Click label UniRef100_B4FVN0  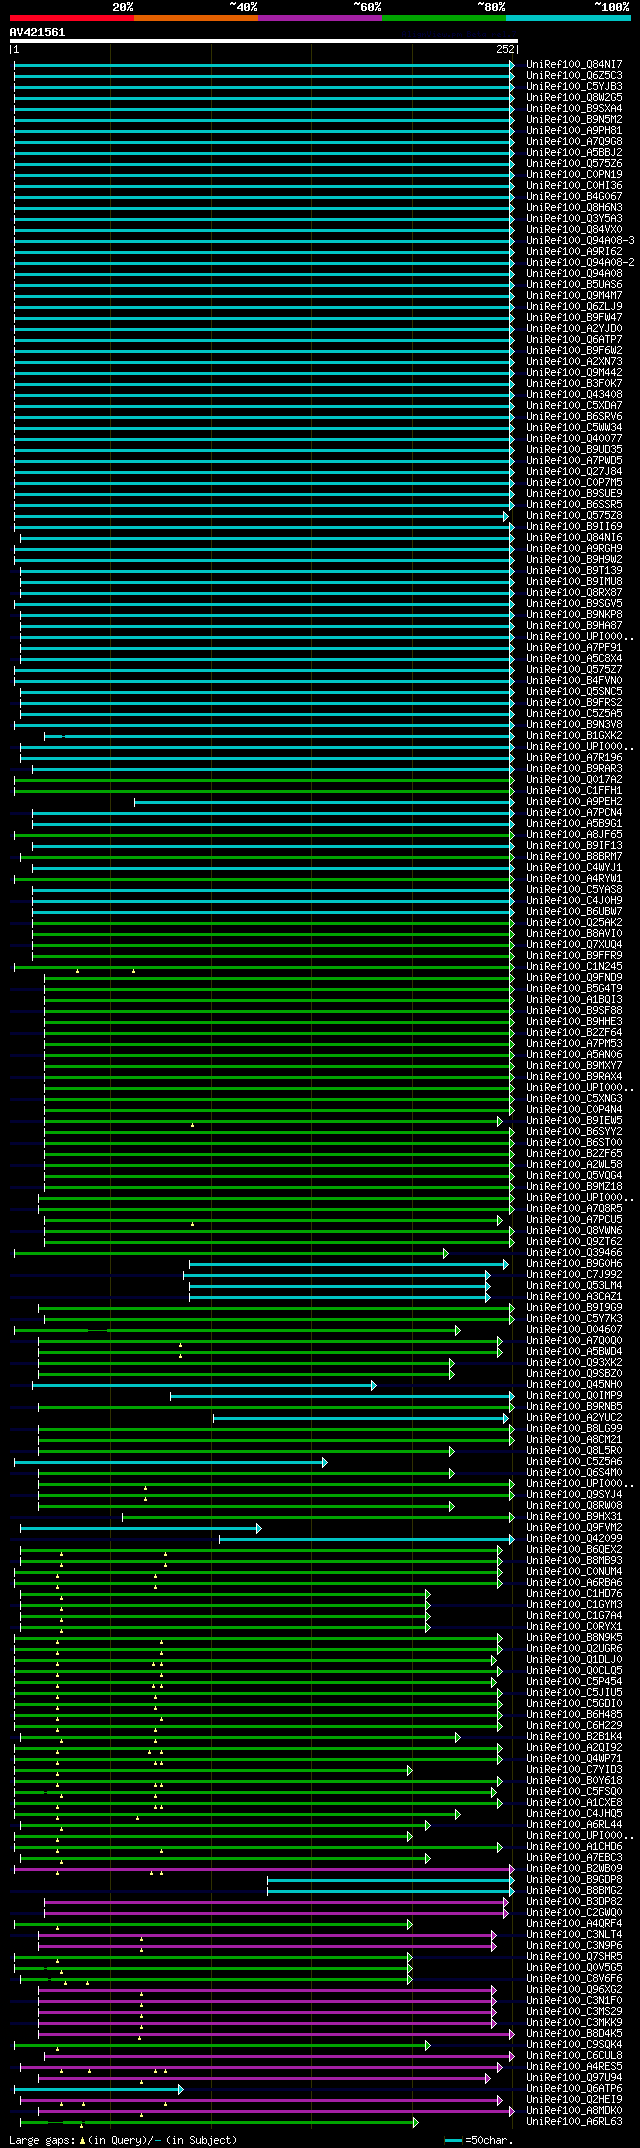tap(574, 680)
